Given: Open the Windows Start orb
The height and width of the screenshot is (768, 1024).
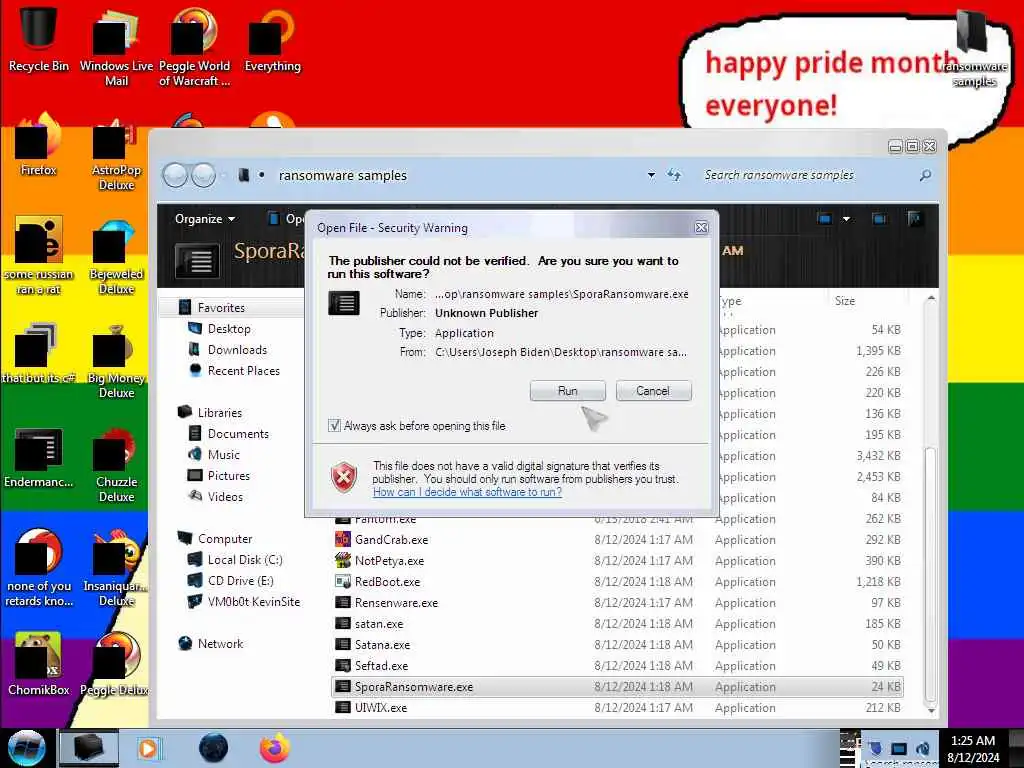Looking at the screenshot, I should pos(26,748).
